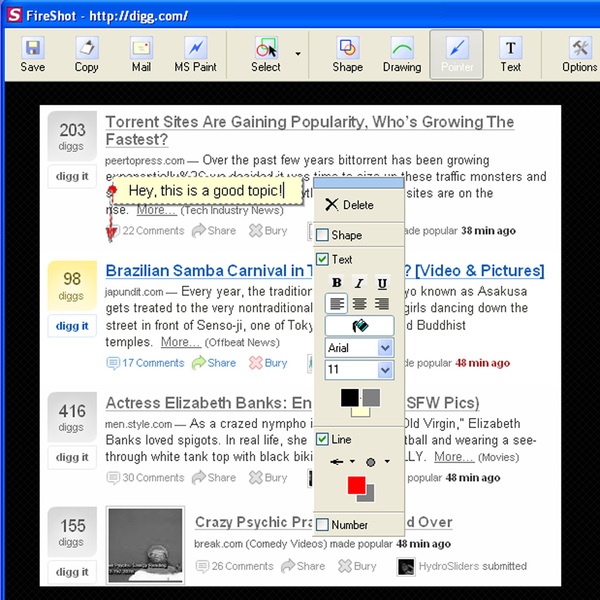Screen dimensions: 600x600
Task: Uncheck the Text checkbox
Action: pyautogui.click(x=322, y=259)
